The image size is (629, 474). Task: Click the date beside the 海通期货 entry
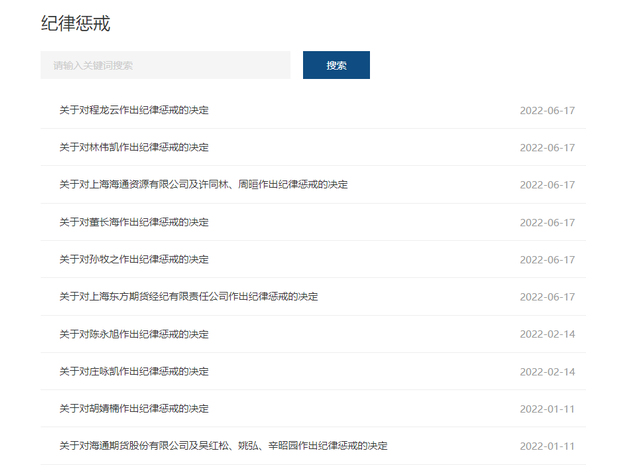click(x=547, y=446)
